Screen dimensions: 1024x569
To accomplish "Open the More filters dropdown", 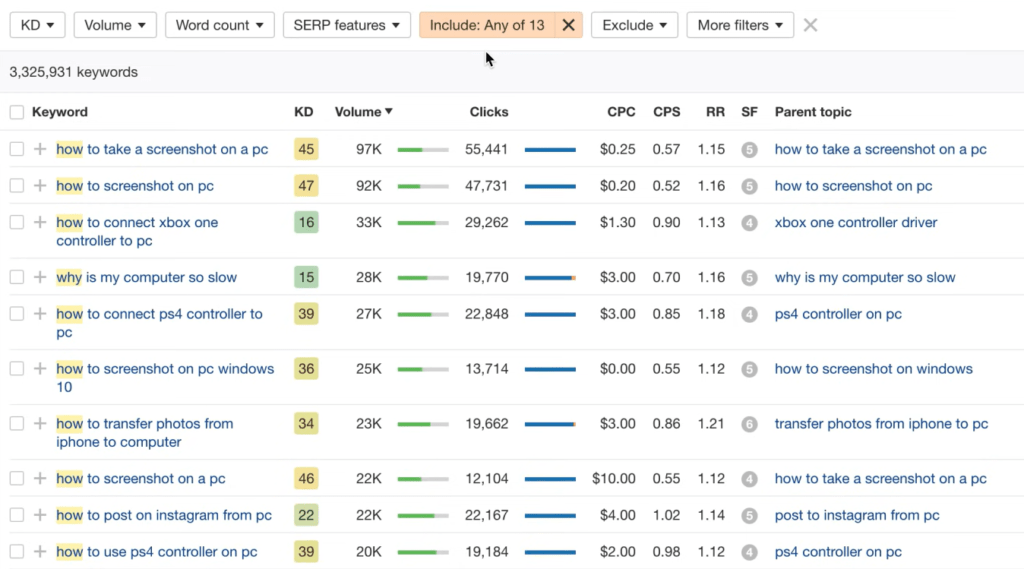I will click(740, 25).
